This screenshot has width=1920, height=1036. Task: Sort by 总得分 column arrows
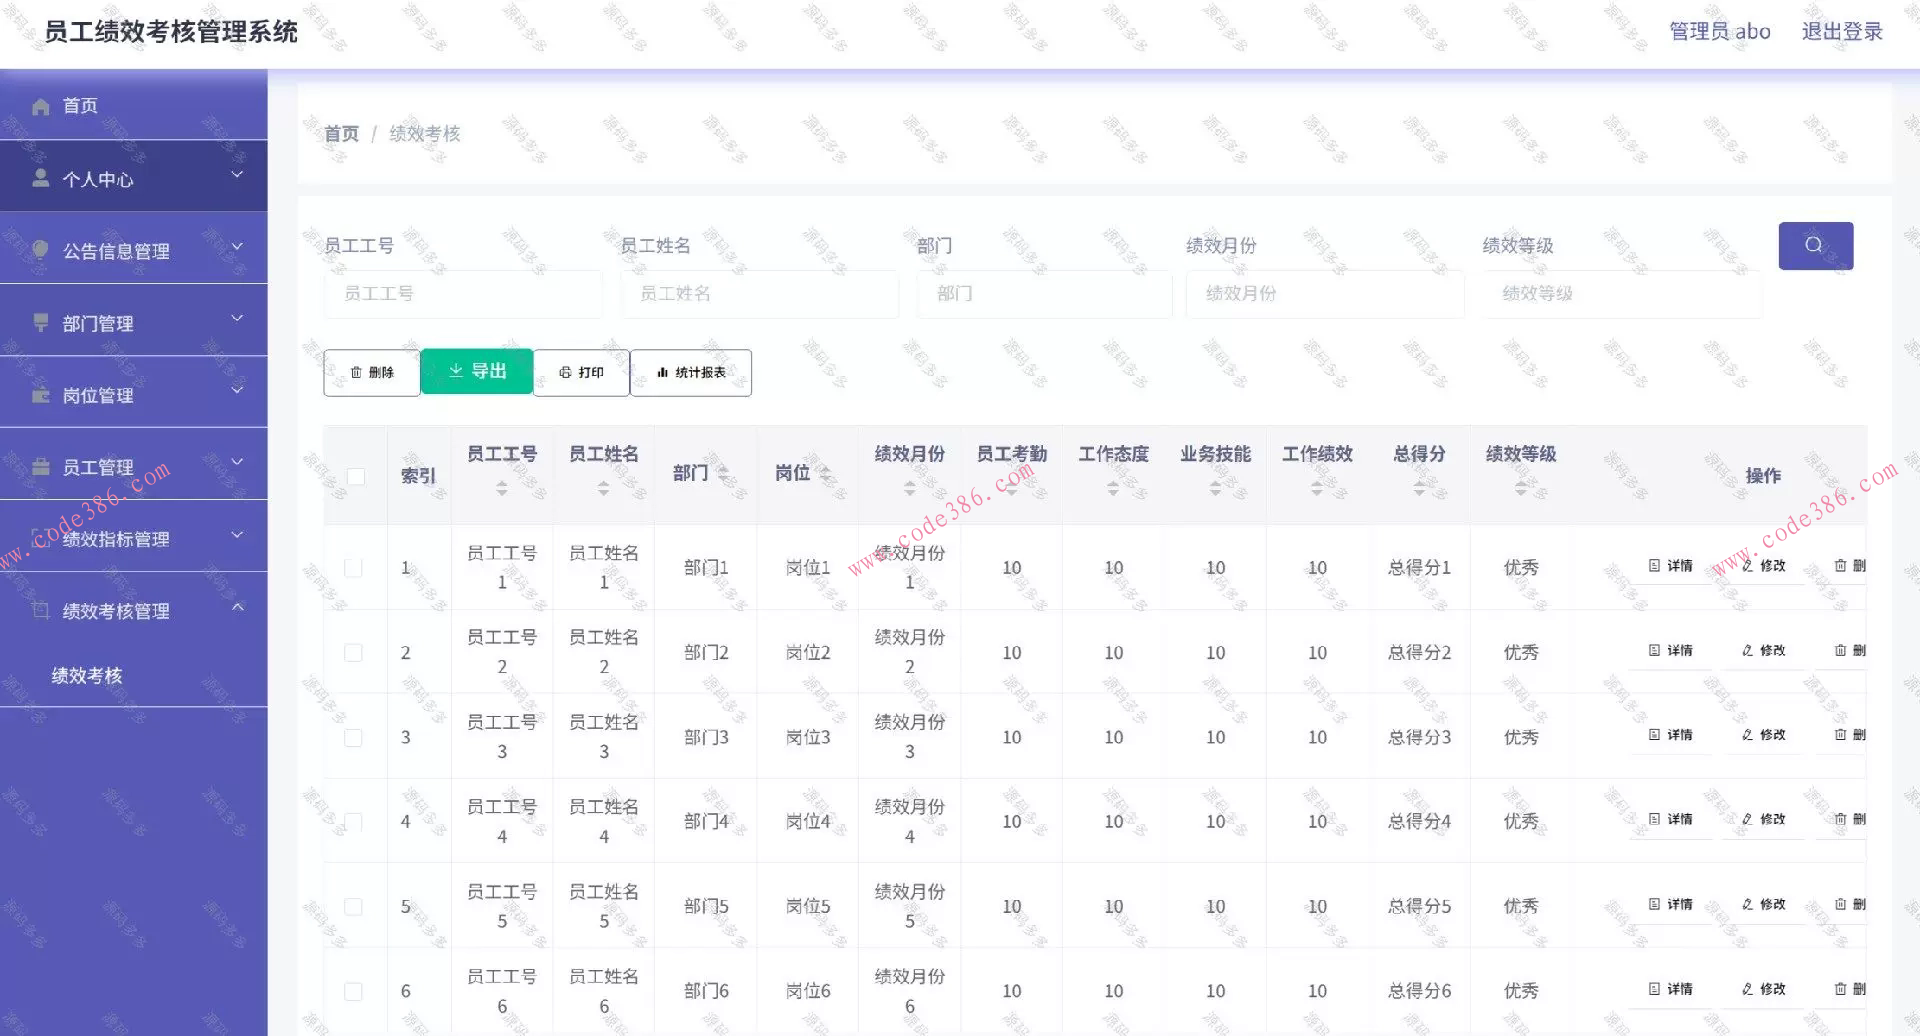(x=1419, y=488)
